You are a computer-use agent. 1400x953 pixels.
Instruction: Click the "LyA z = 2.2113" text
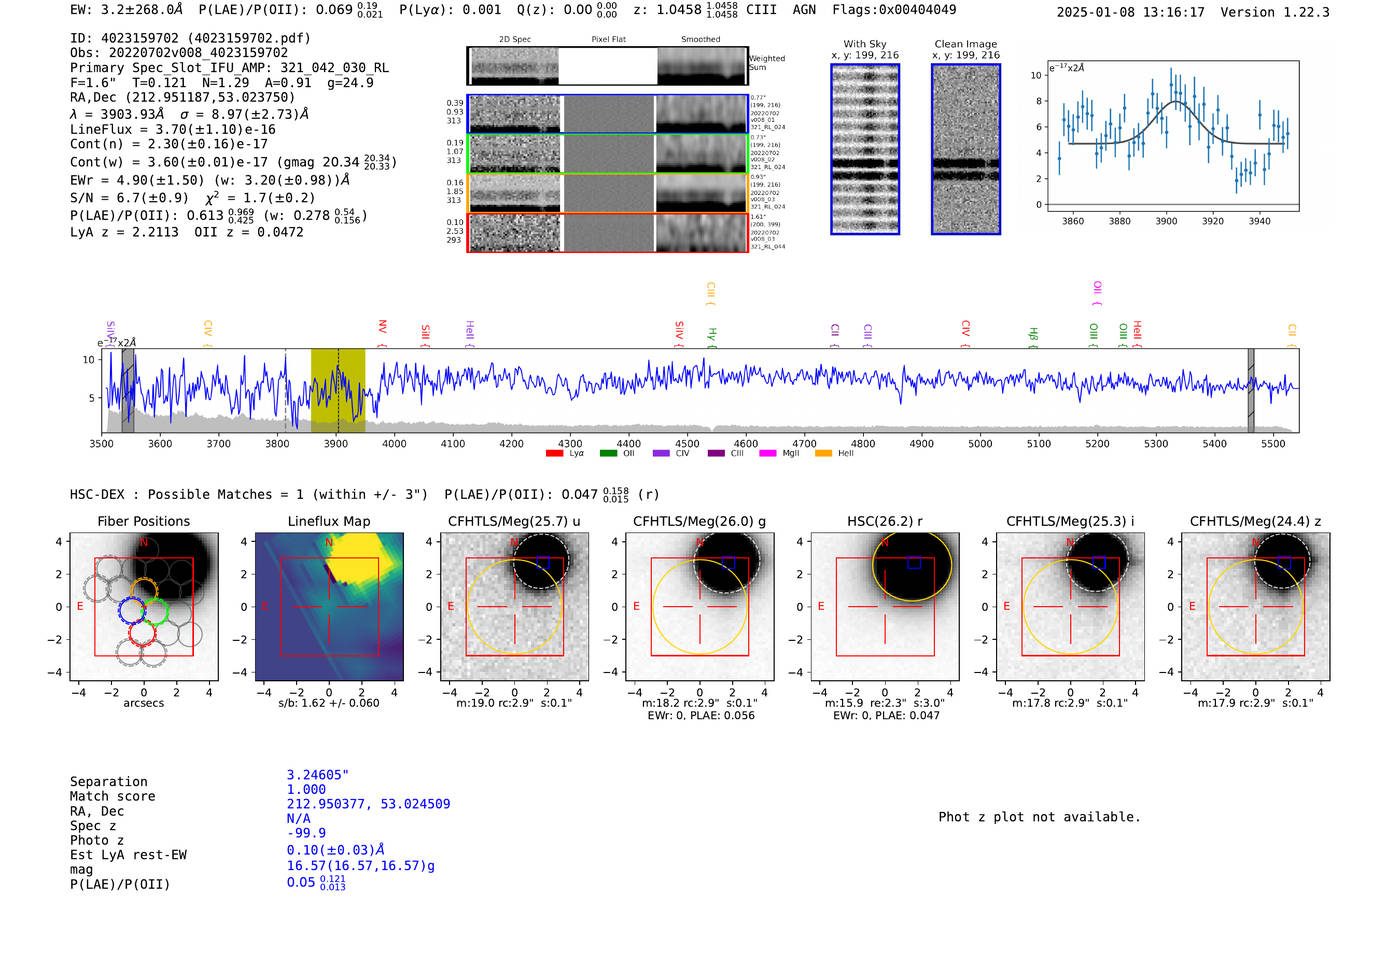click(124, 232)
